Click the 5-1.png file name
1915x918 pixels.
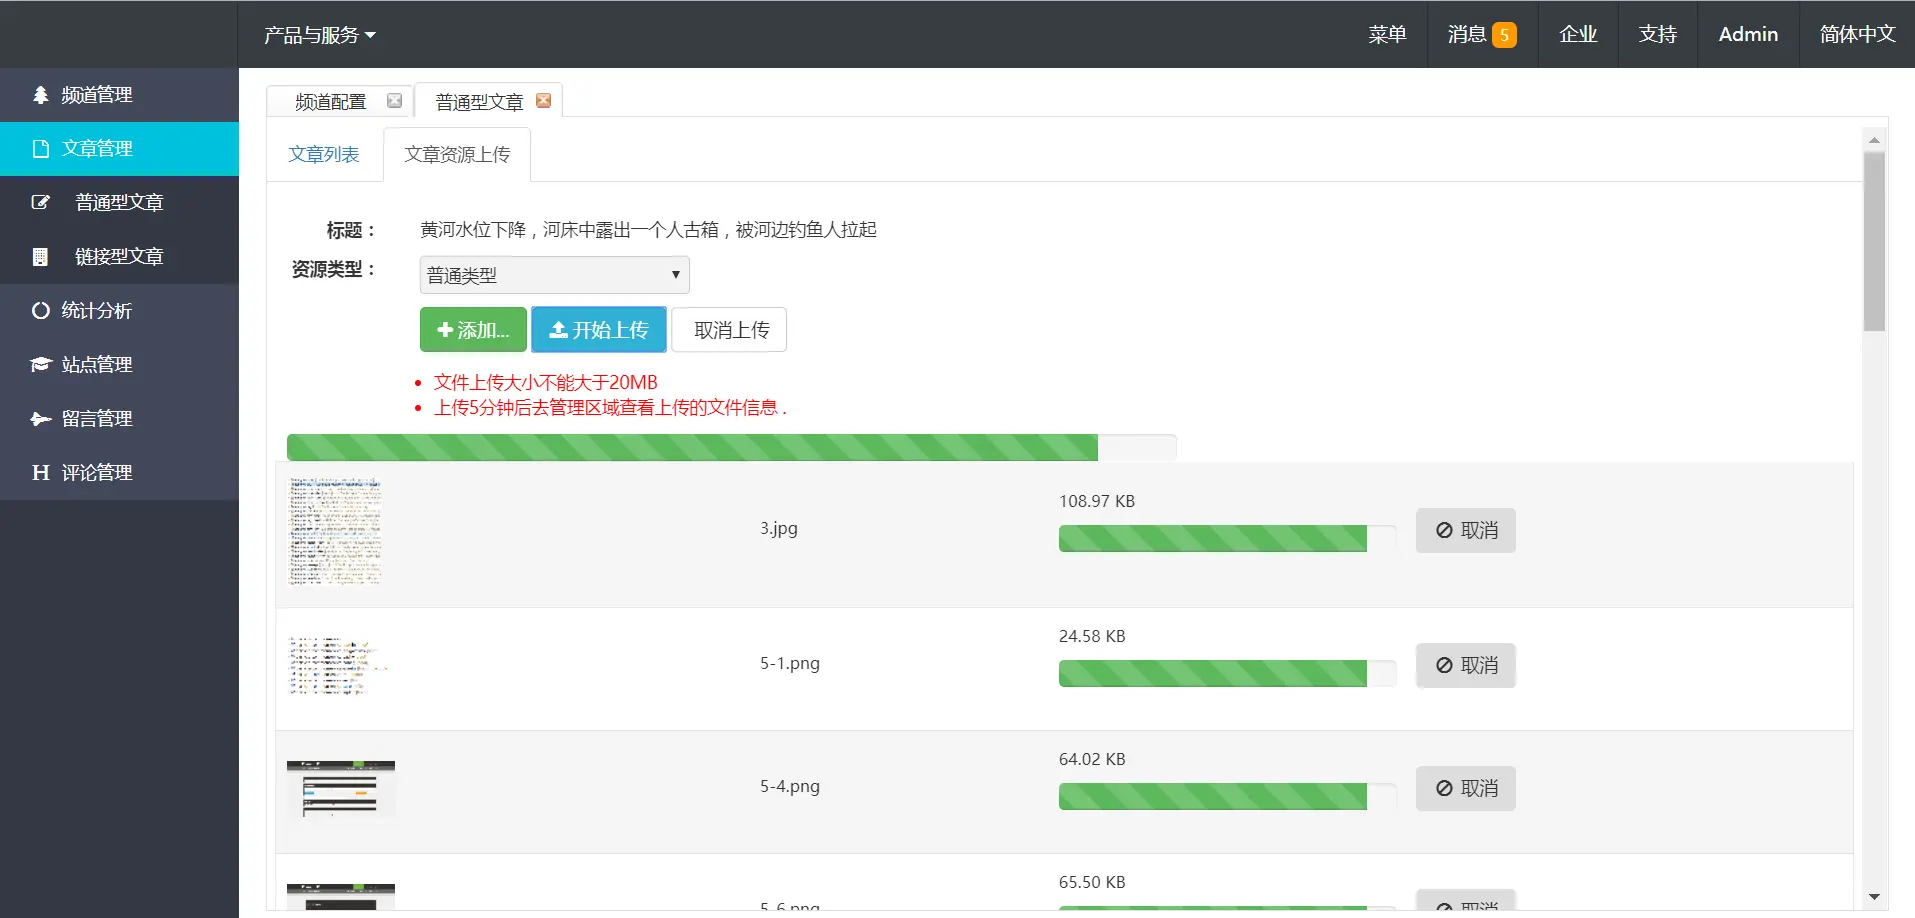[790, 663]
